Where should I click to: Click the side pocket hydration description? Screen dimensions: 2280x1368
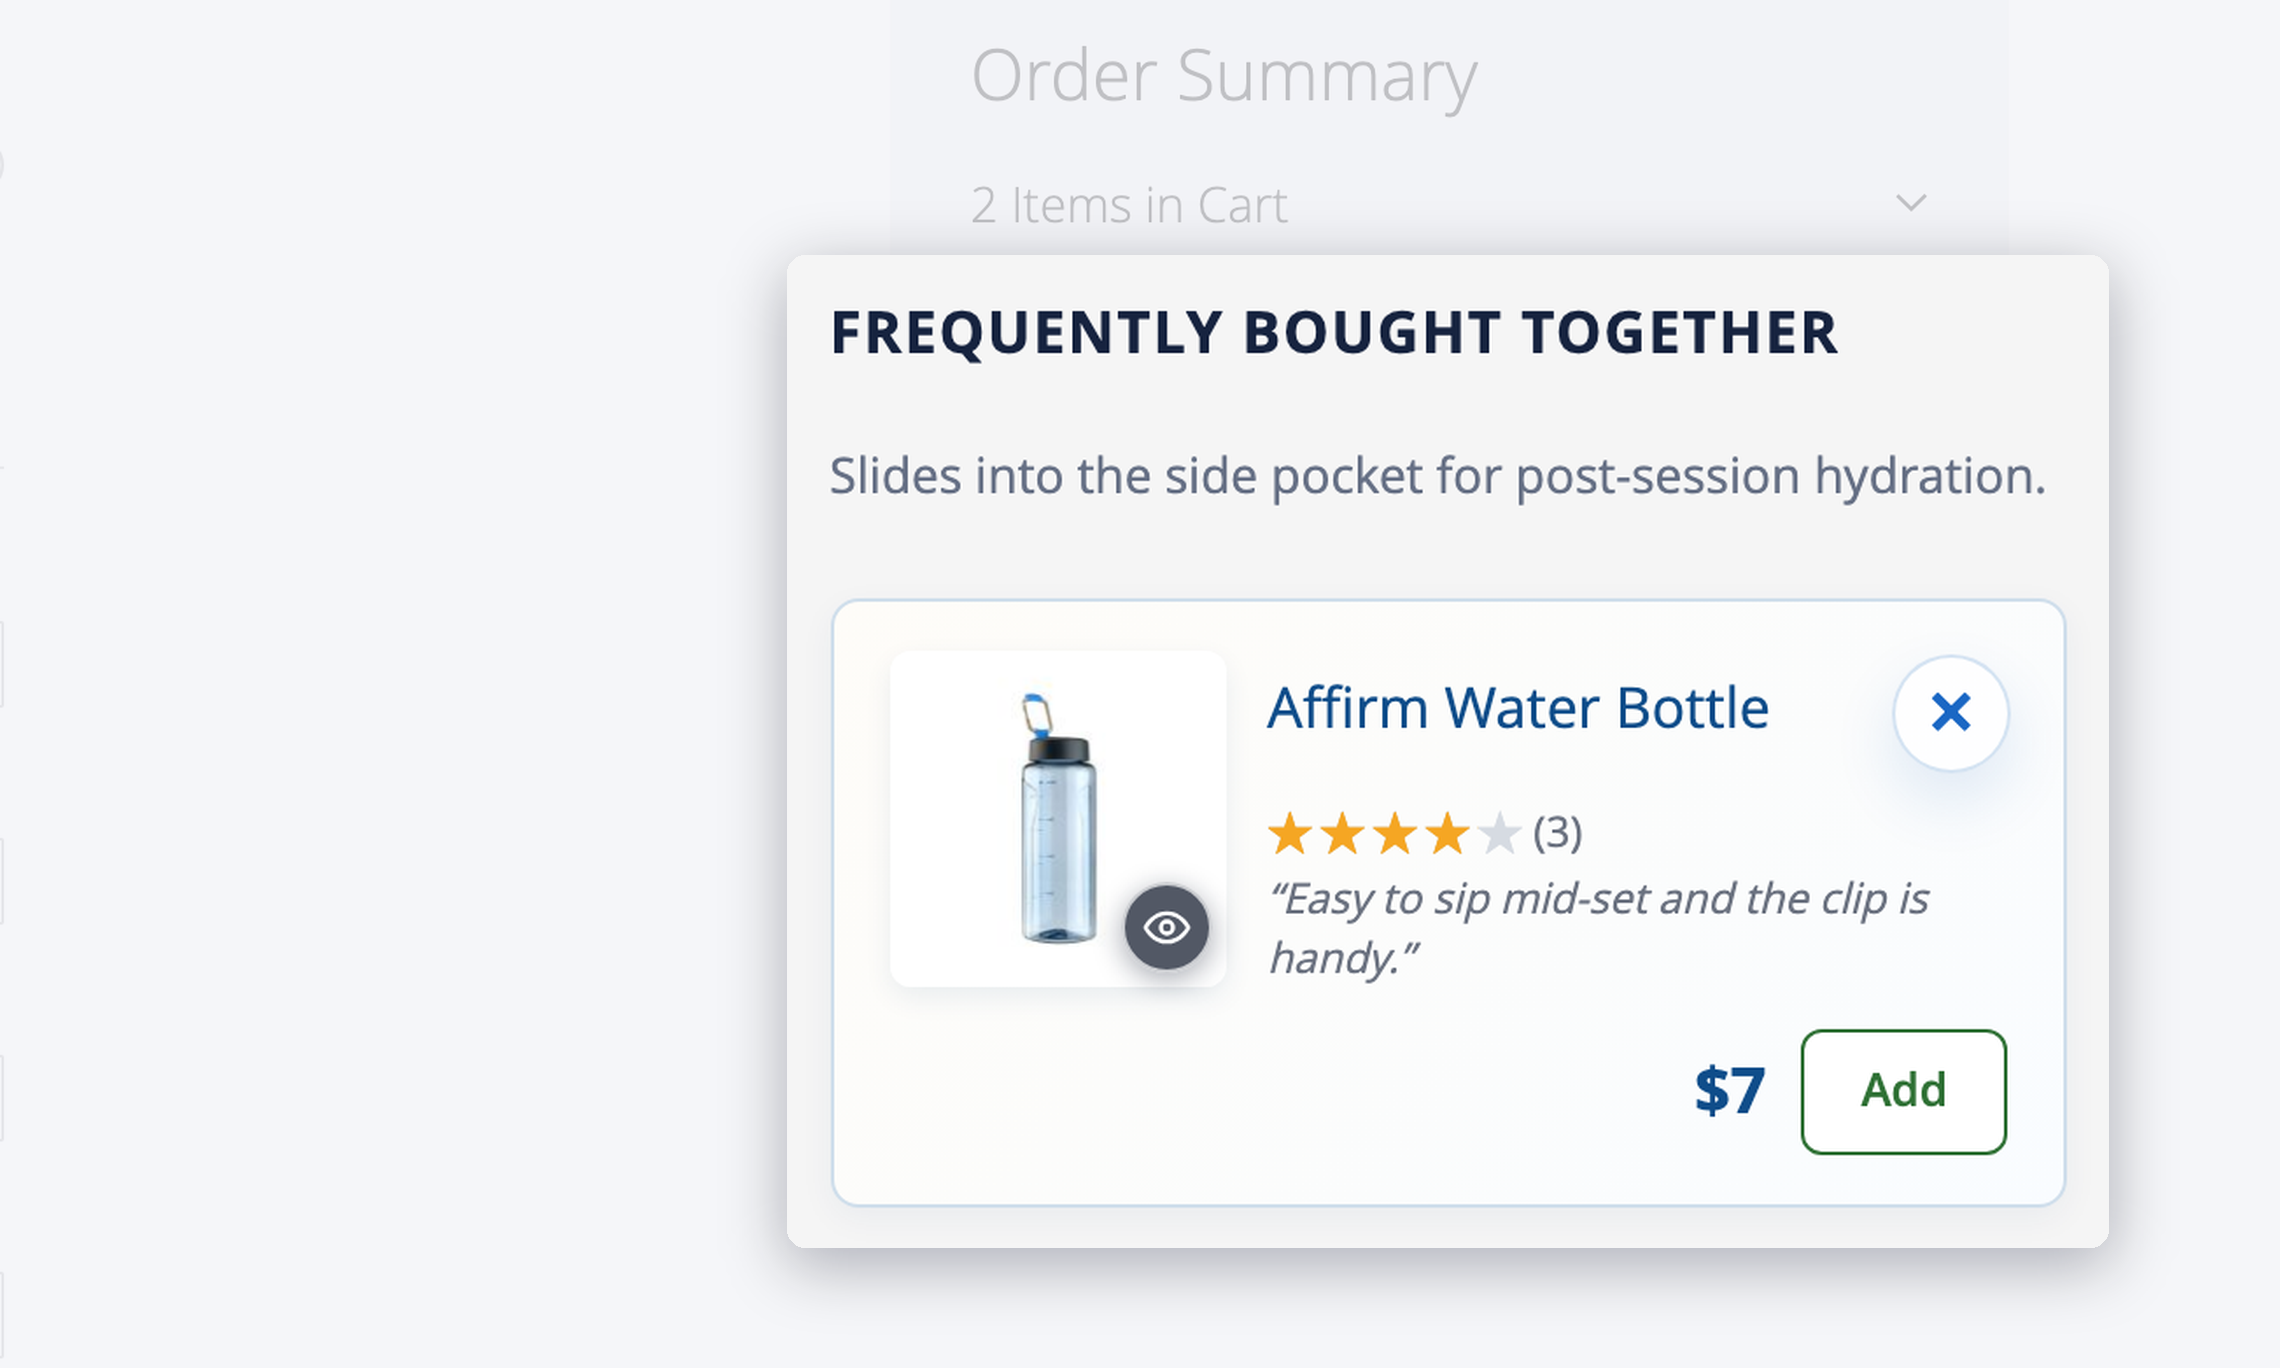tap(1438, 476)
